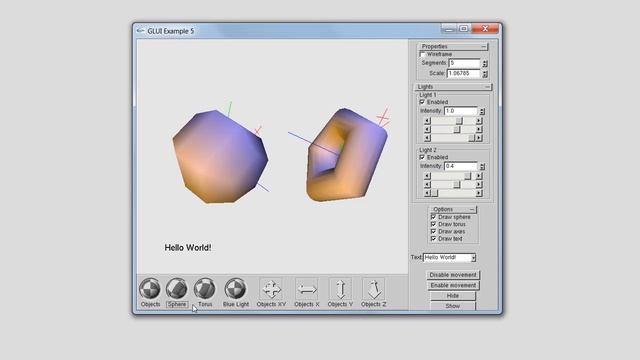
Task: Click Light 1 third color slider thumb
Action: [471, 138]
